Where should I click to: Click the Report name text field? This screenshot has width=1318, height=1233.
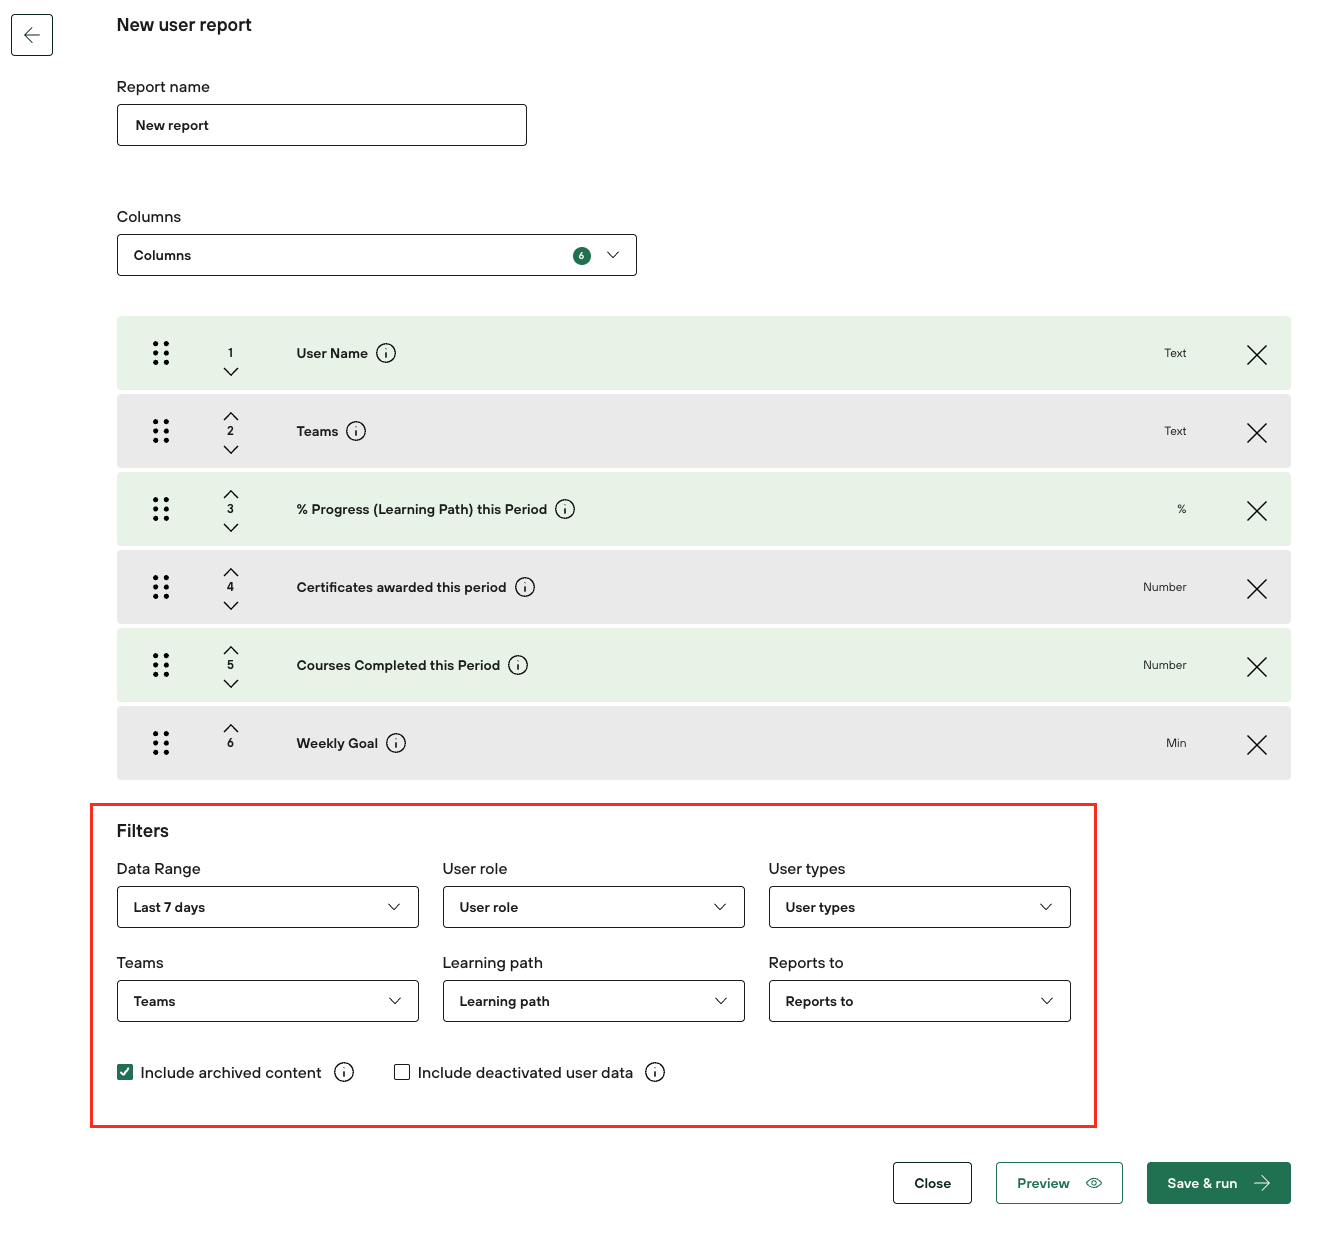point(321,125)
